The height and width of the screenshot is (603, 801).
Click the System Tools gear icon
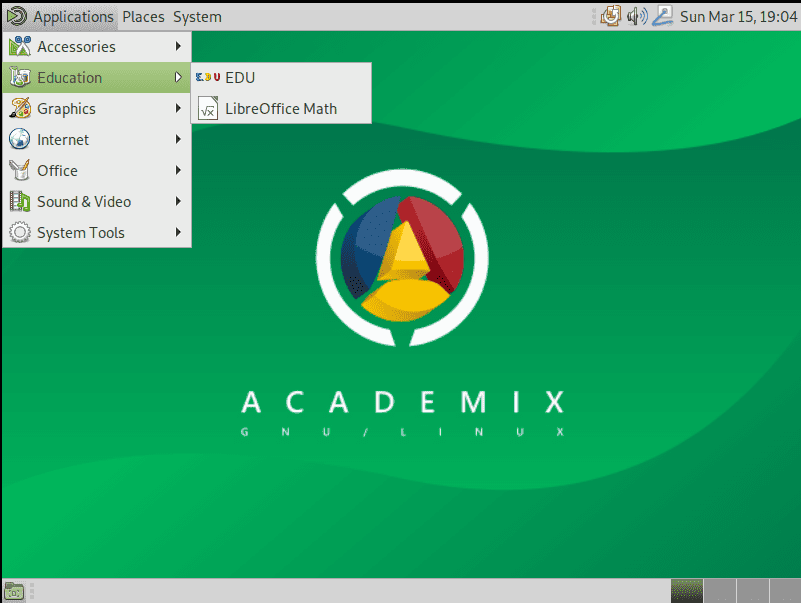[19, 233]
